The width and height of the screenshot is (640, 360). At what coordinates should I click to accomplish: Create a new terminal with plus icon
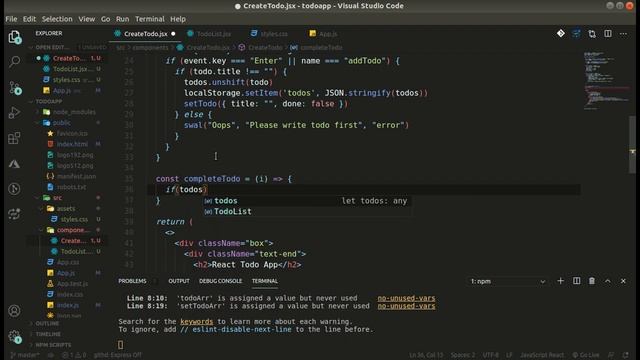(560, 281)
